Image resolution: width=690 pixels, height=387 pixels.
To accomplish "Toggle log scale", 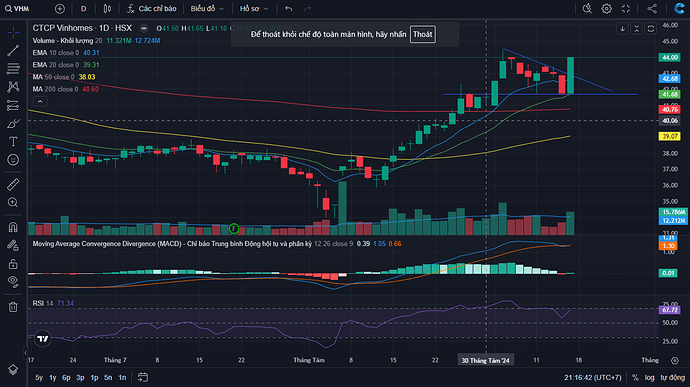I will click(x=650, y=378).
